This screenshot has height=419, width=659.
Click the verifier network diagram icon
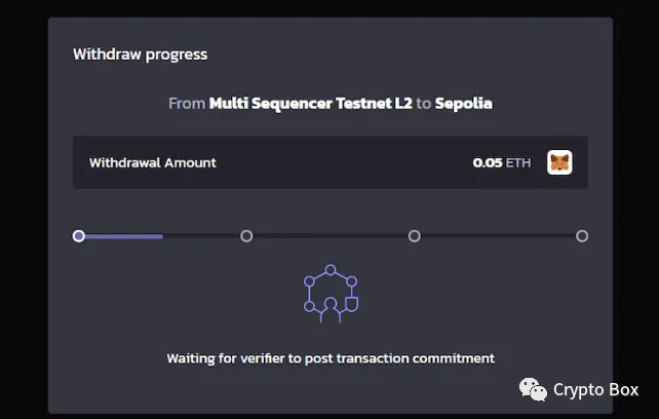click(330, 294)
